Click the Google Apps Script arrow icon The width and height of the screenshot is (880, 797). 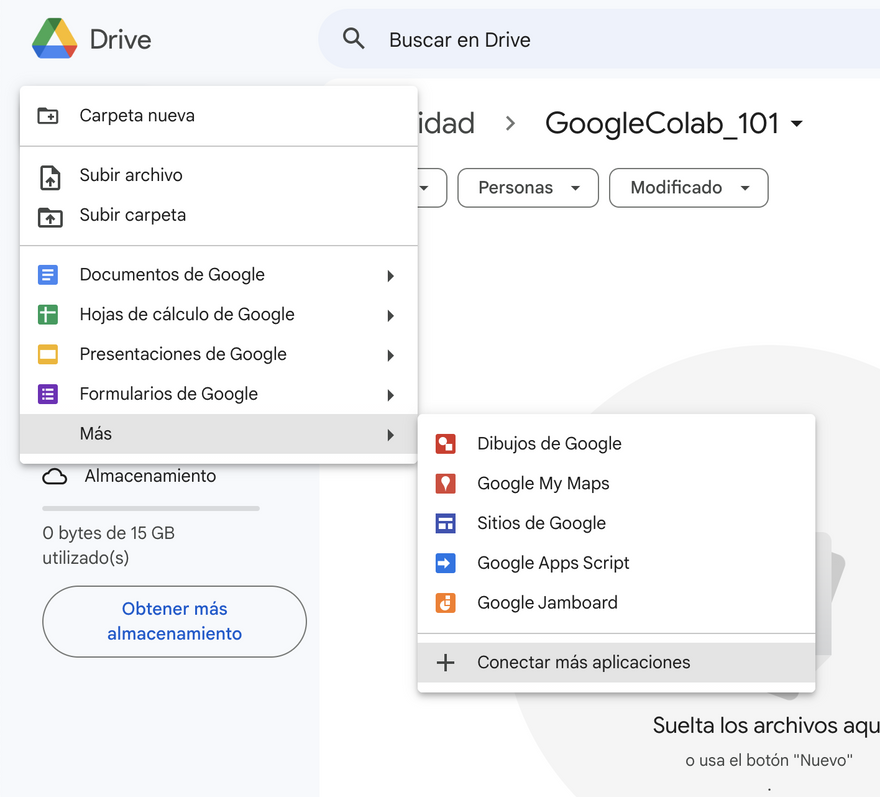click(x=446, y=563)
